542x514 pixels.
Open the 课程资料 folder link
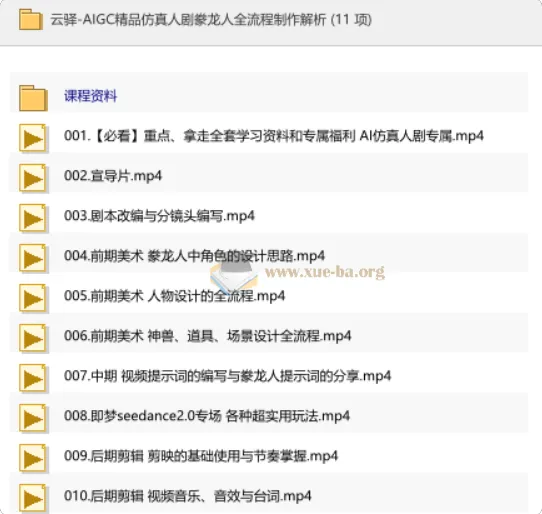tap(91, 96)
